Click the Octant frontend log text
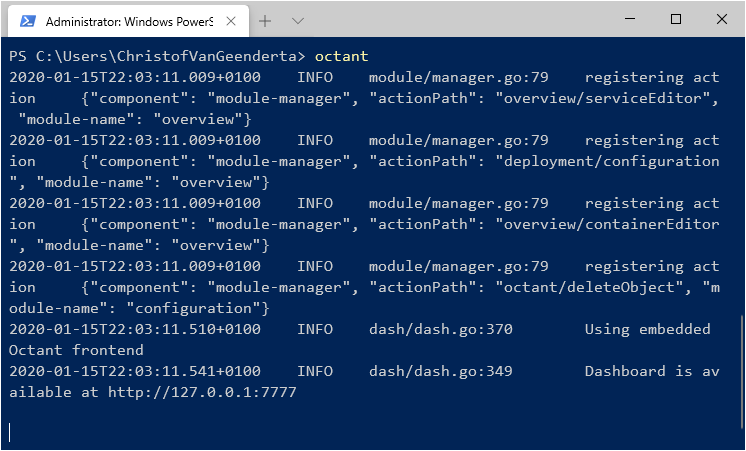This screenshot has height=451, width=746. coord(76,350)
